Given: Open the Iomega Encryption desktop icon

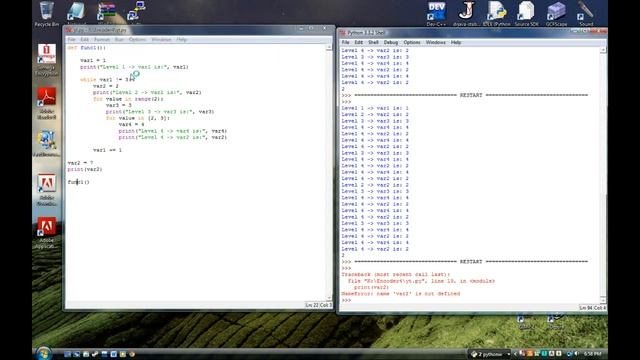Looking at the screenshot, I should (47, 60).
